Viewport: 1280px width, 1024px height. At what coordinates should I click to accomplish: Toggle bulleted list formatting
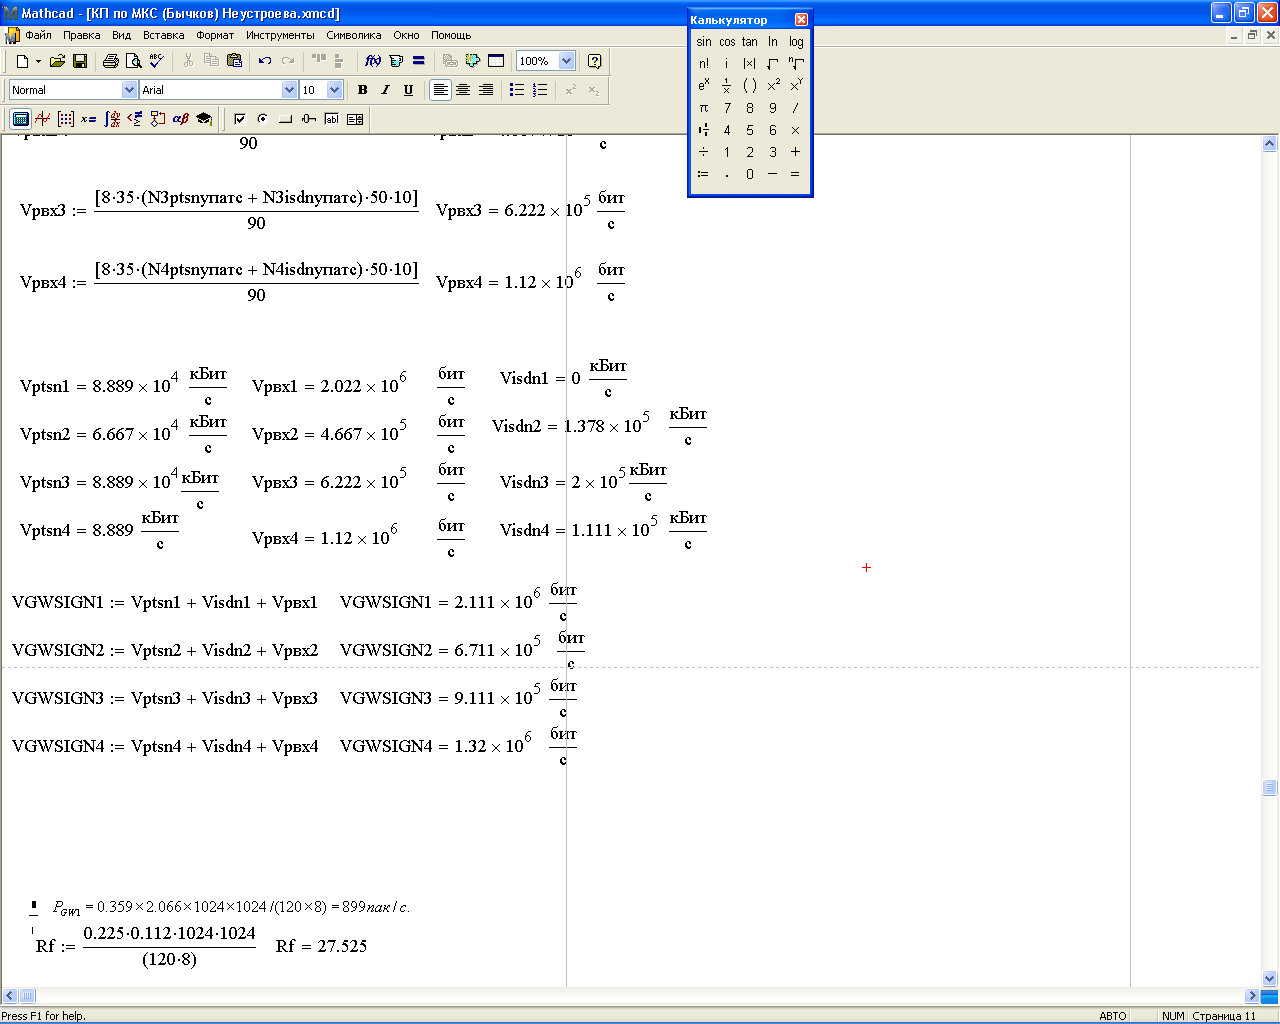point(517,90)
